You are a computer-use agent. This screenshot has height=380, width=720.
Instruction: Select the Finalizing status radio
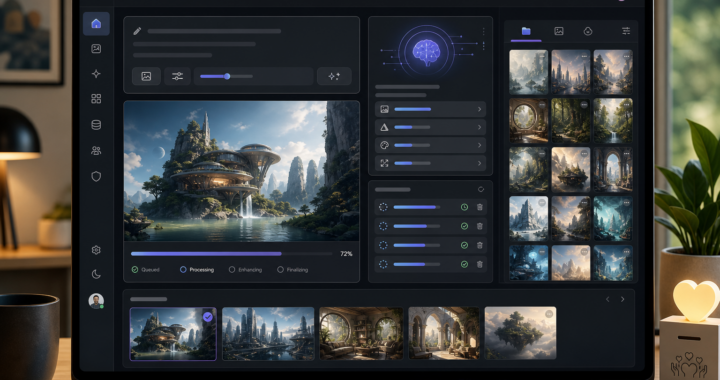[280, 269]
